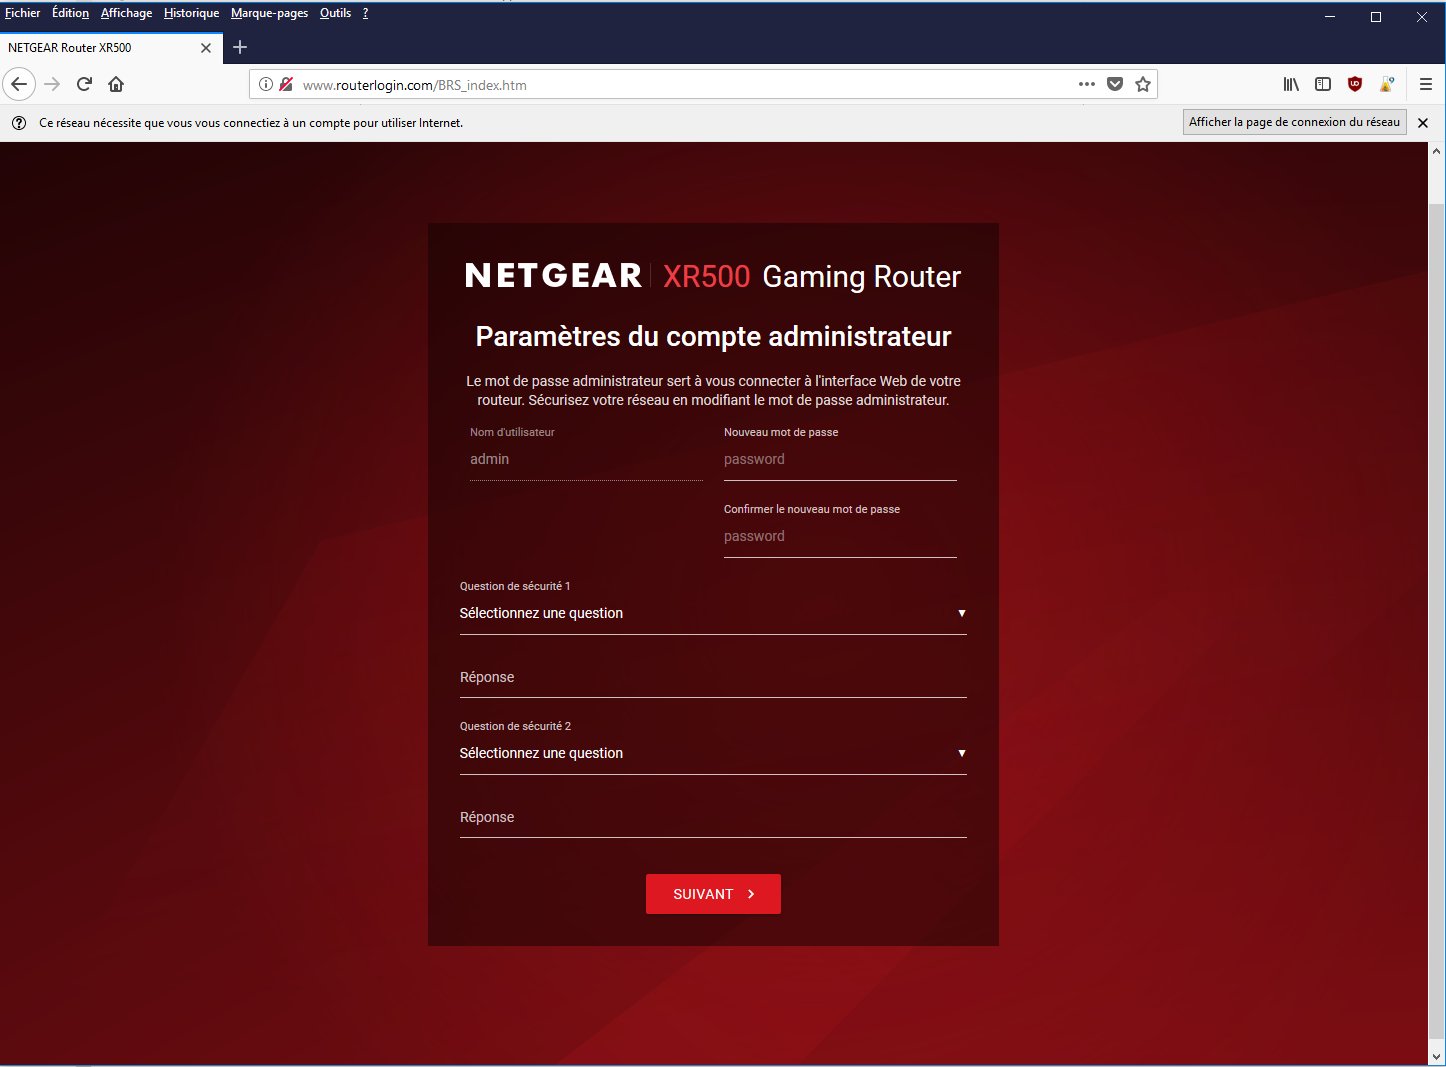Focus the Nouveau mot de passe field

(x=839, y=460)
